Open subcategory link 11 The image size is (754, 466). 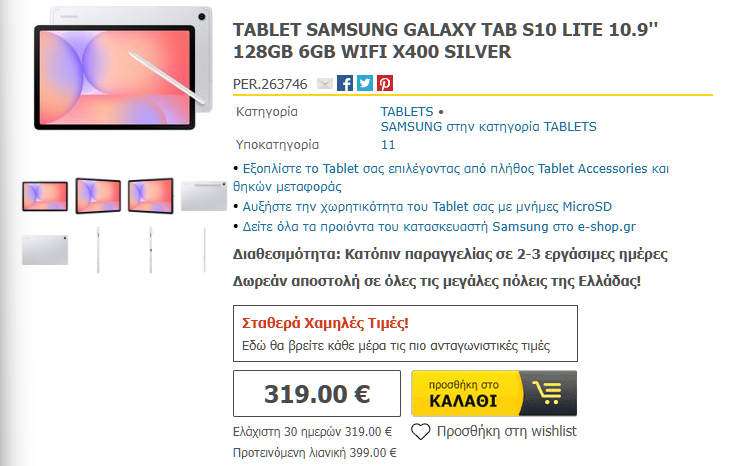[x=388, y=144]
